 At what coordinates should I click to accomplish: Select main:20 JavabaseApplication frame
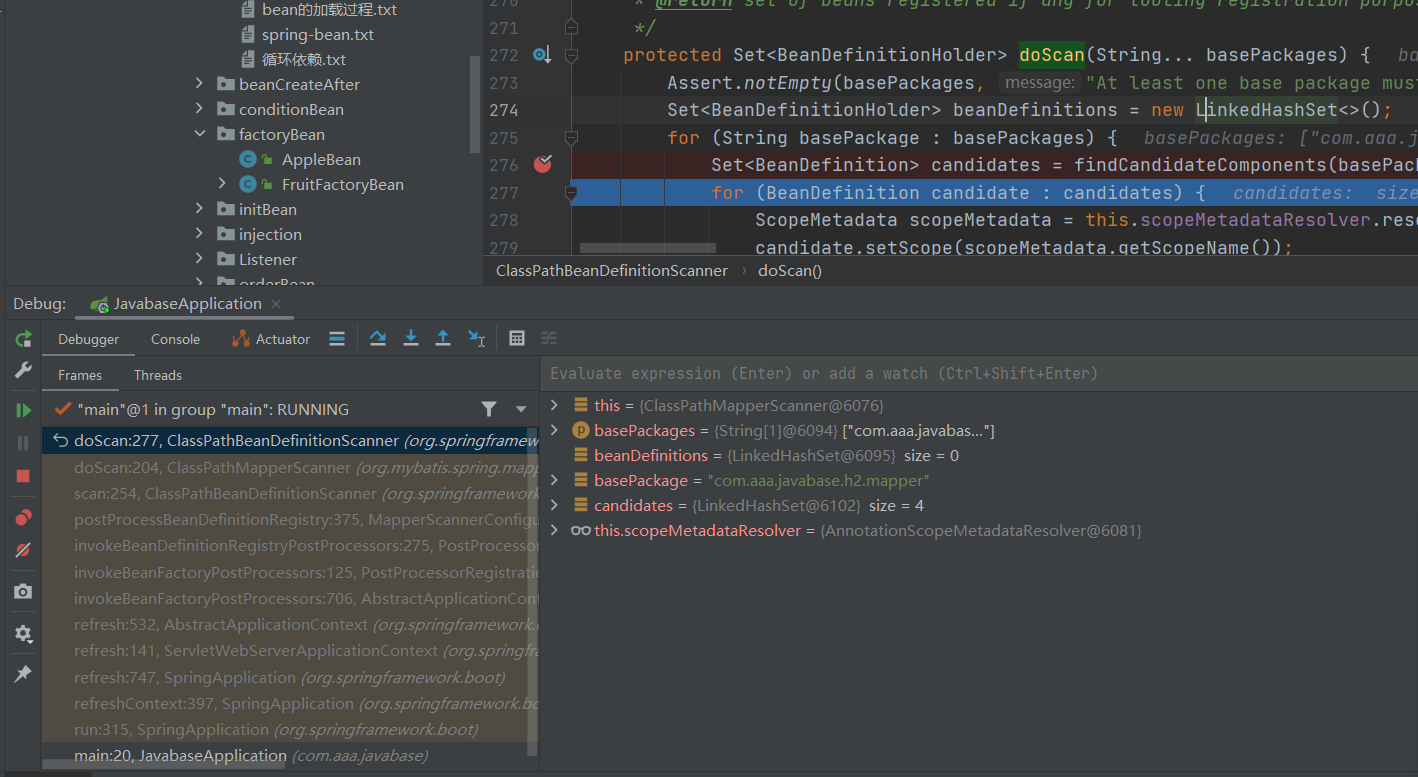[290, 755]
